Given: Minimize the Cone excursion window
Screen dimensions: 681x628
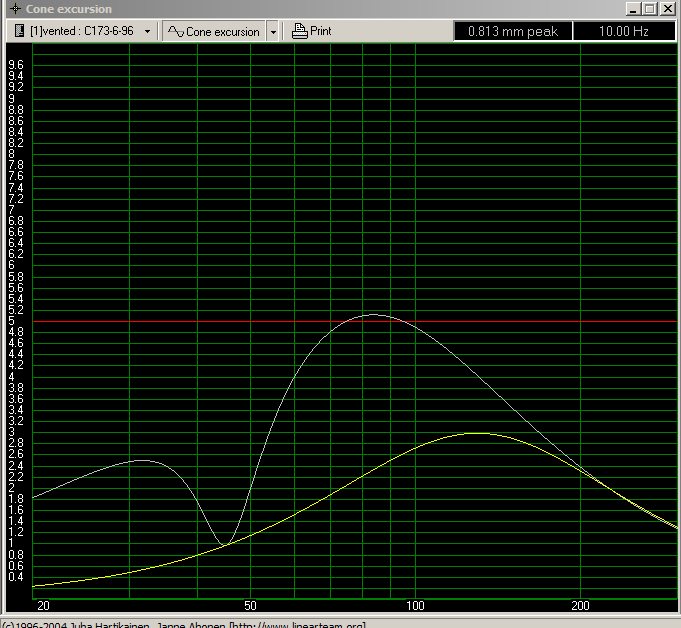Looking at the screenshot, I should (x=633, y=9).
